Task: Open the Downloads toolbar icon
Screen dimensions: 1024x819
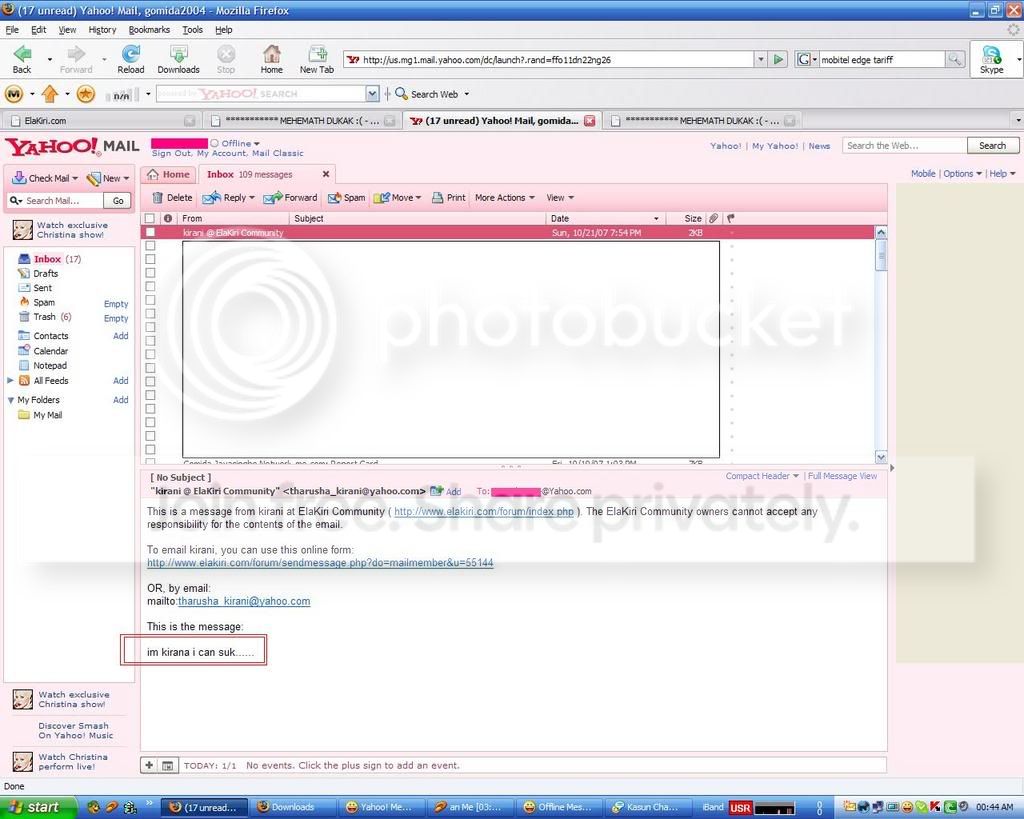Action: point(178,54)
